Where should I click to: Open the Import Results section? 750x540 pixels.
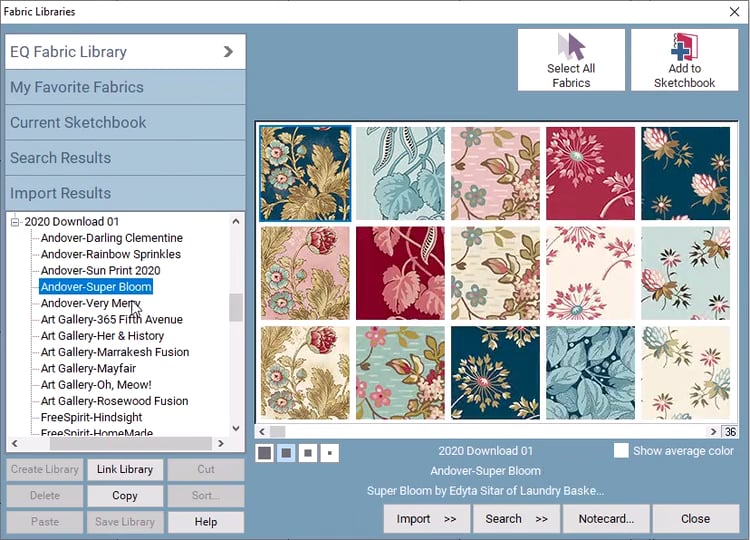125,193
